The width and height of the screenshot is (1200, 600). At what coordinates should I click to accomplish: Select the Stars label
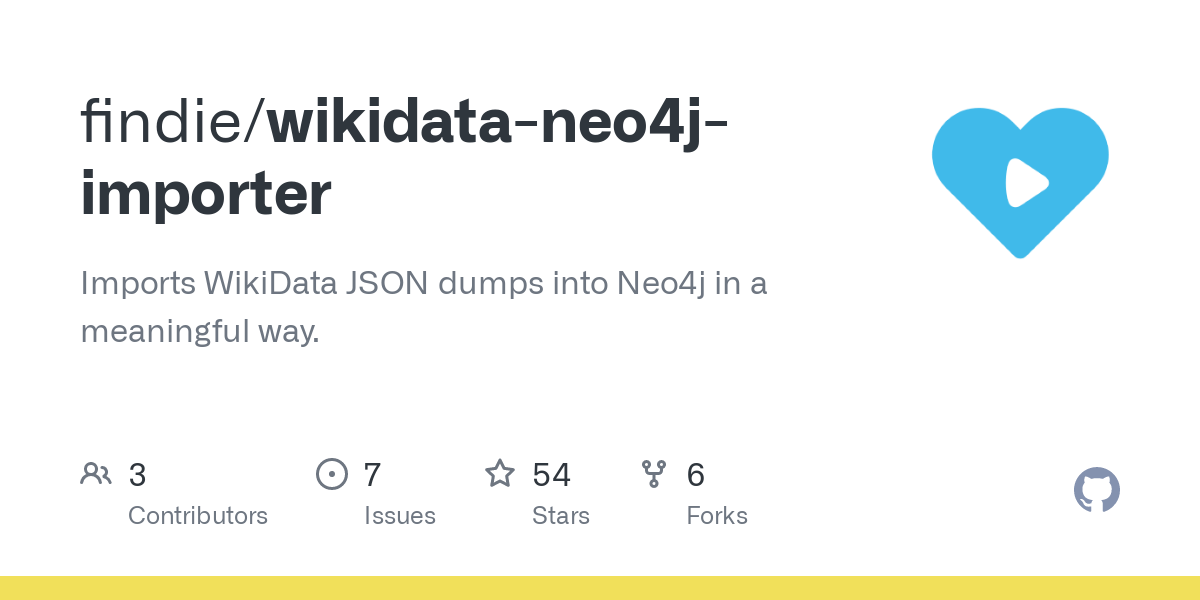[x=561, y=516]
